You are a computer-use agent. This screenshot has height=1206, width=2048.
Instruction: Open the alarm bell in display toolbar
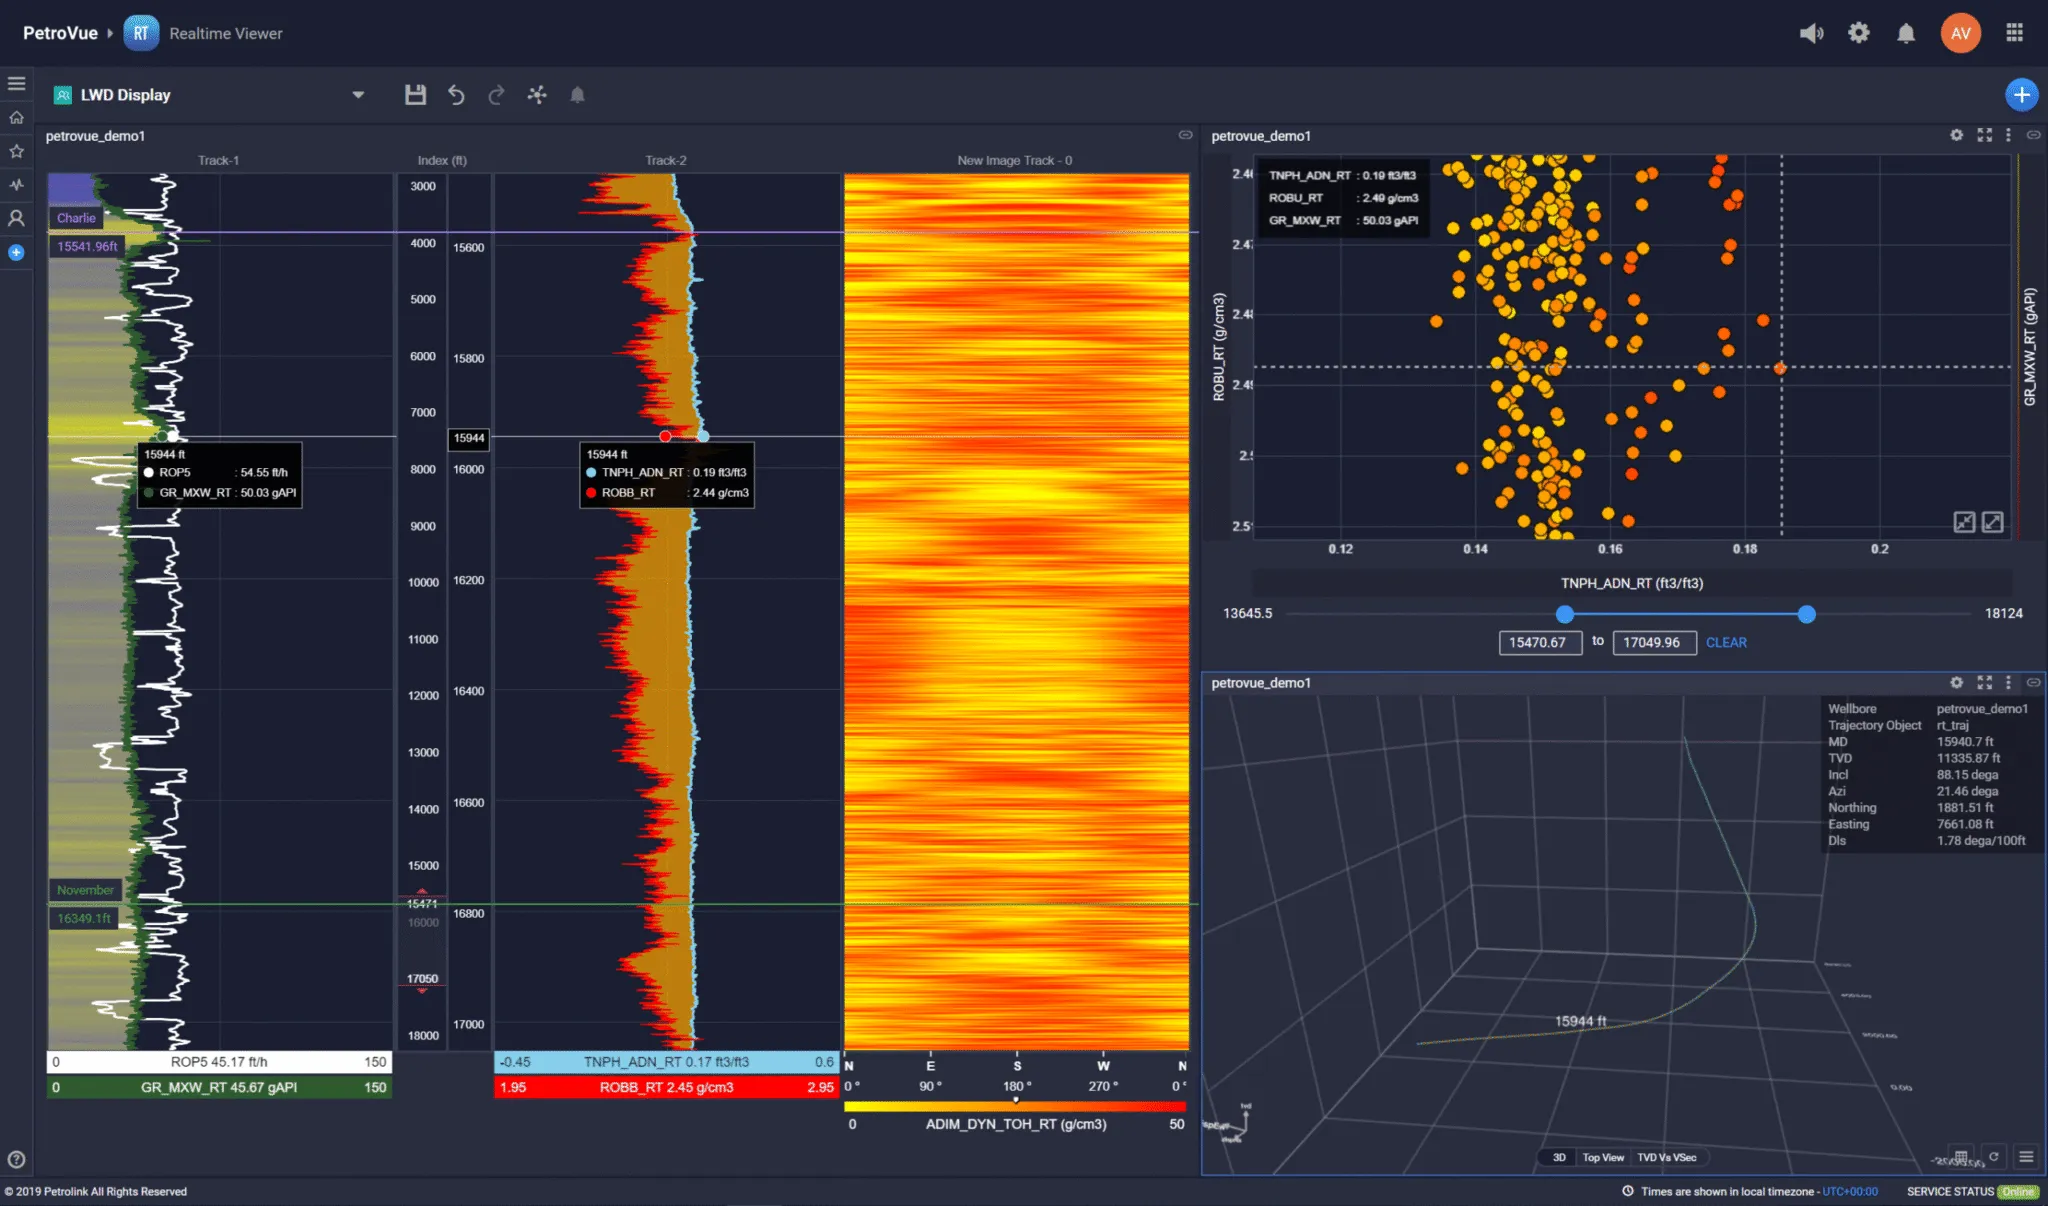click(577, 95)
